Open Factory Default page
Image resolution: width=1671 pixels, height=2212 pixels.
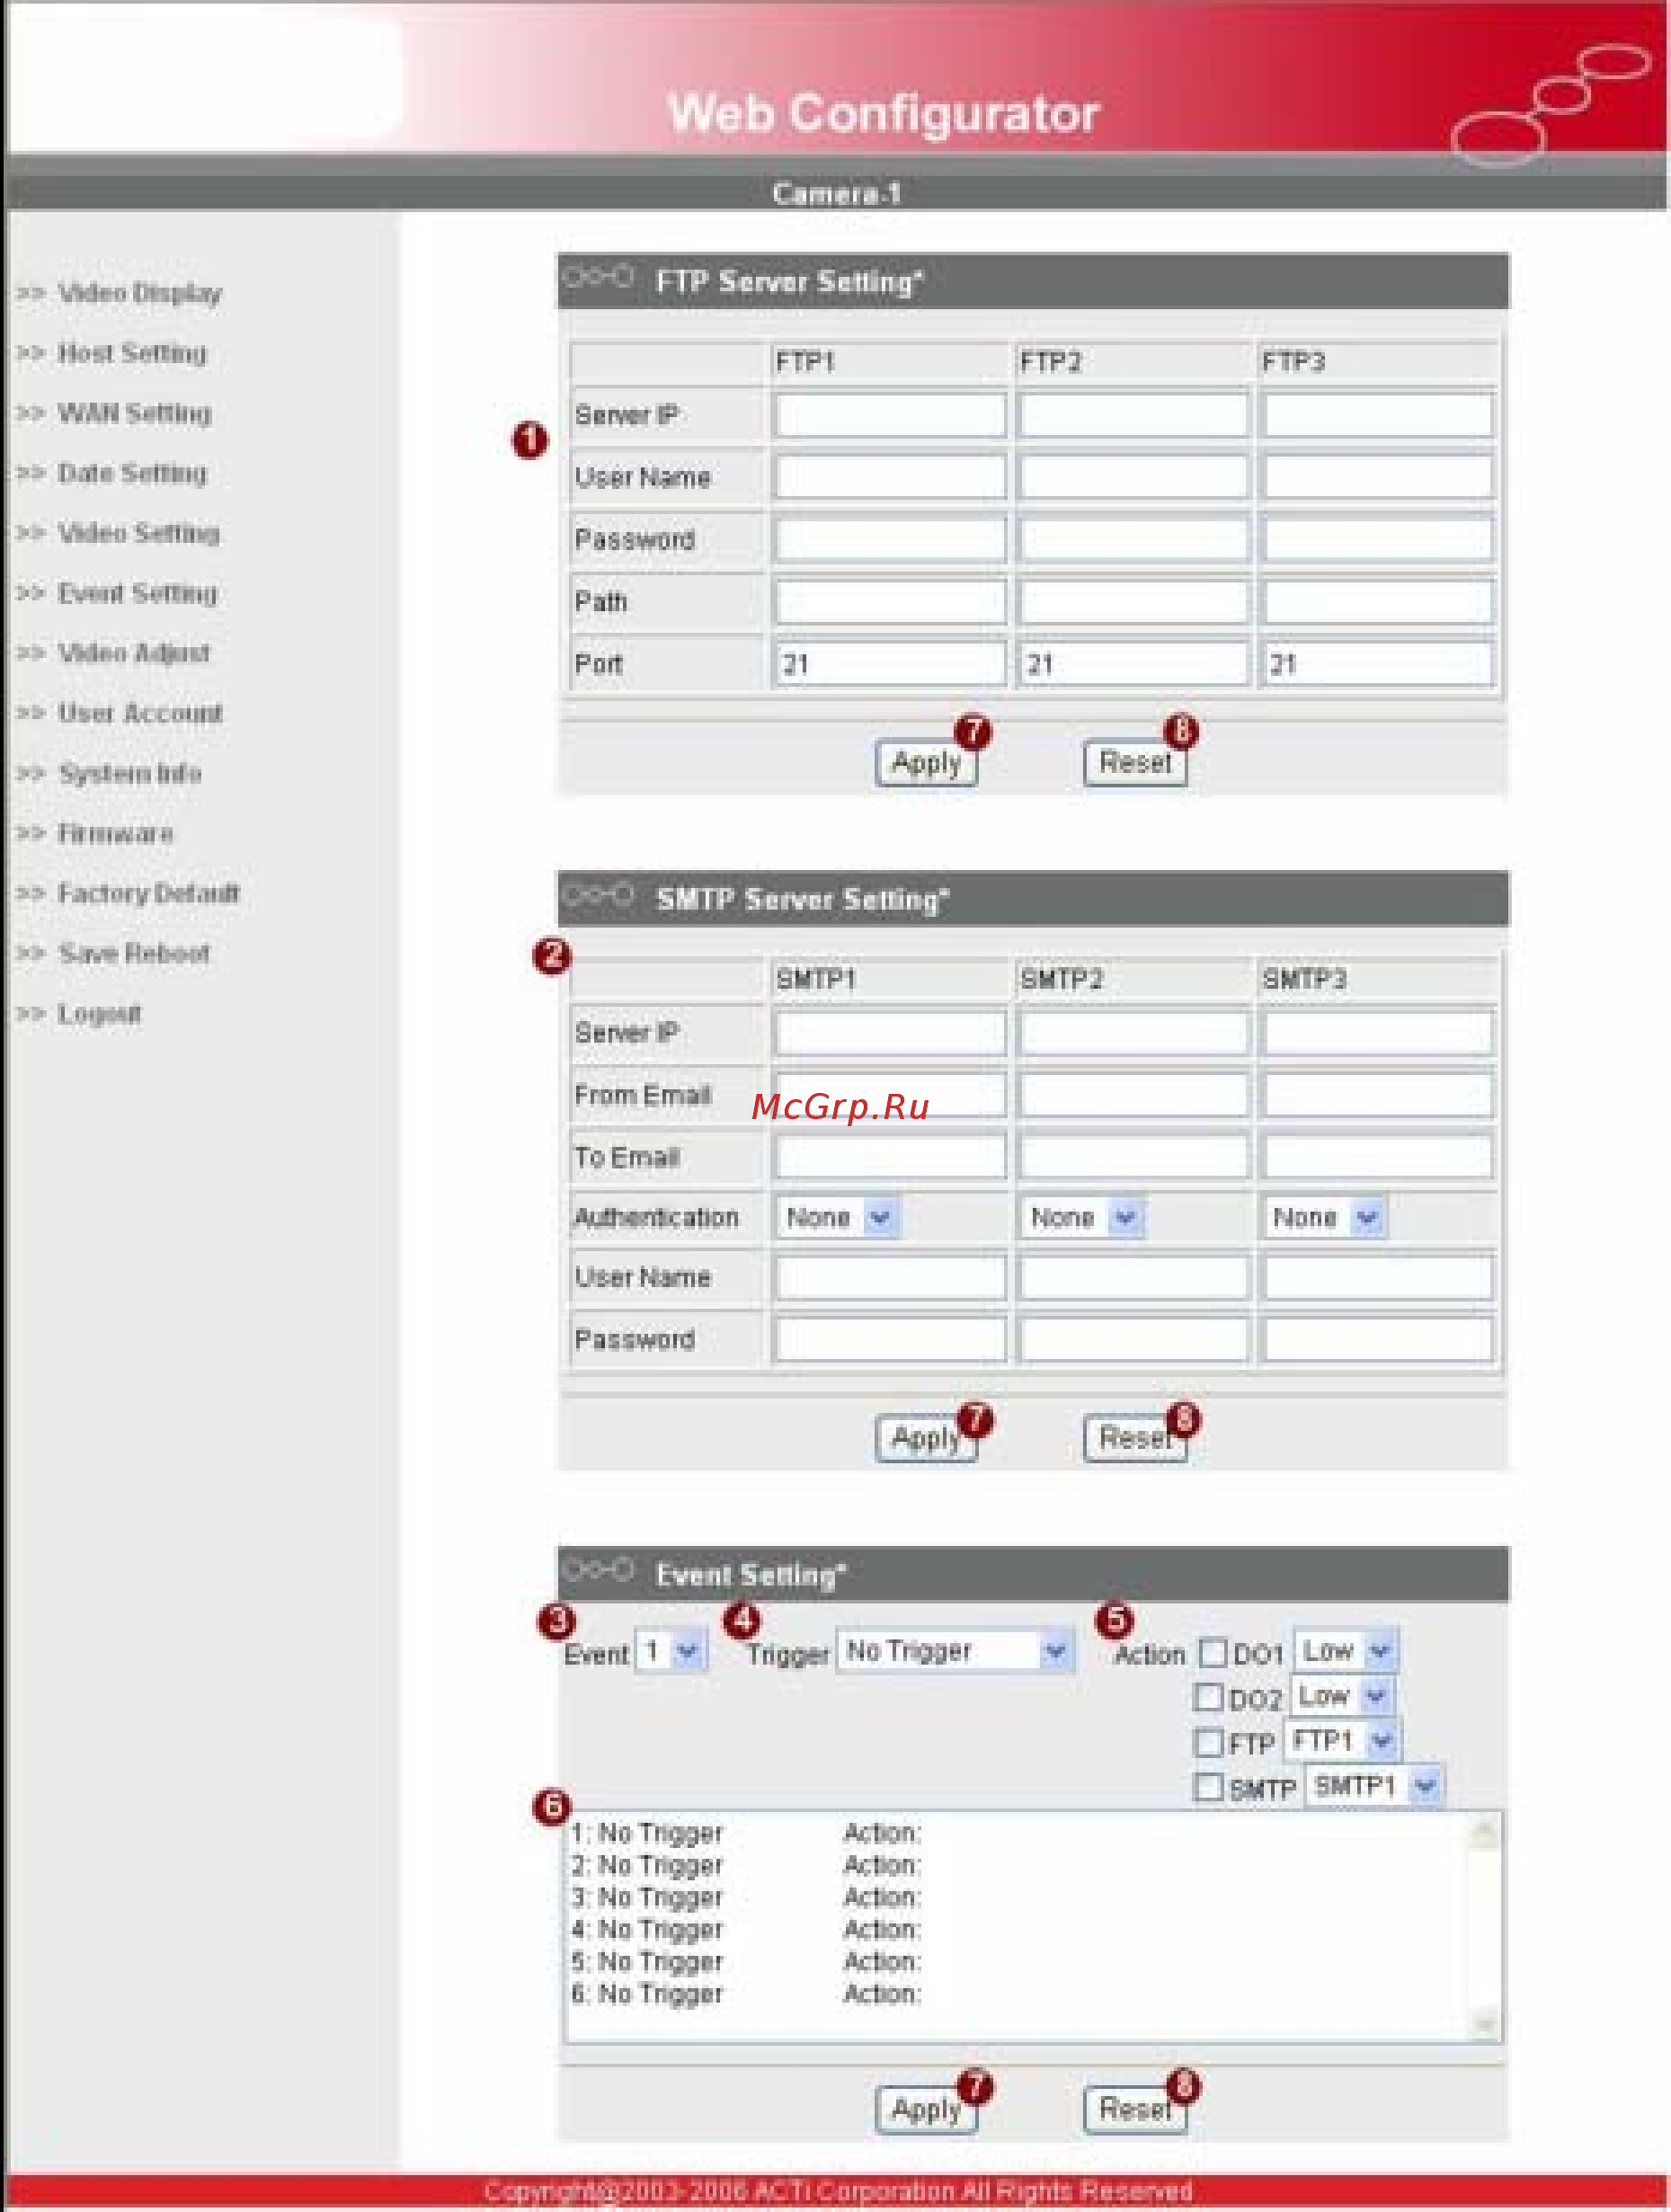click(x=148, y=893)
